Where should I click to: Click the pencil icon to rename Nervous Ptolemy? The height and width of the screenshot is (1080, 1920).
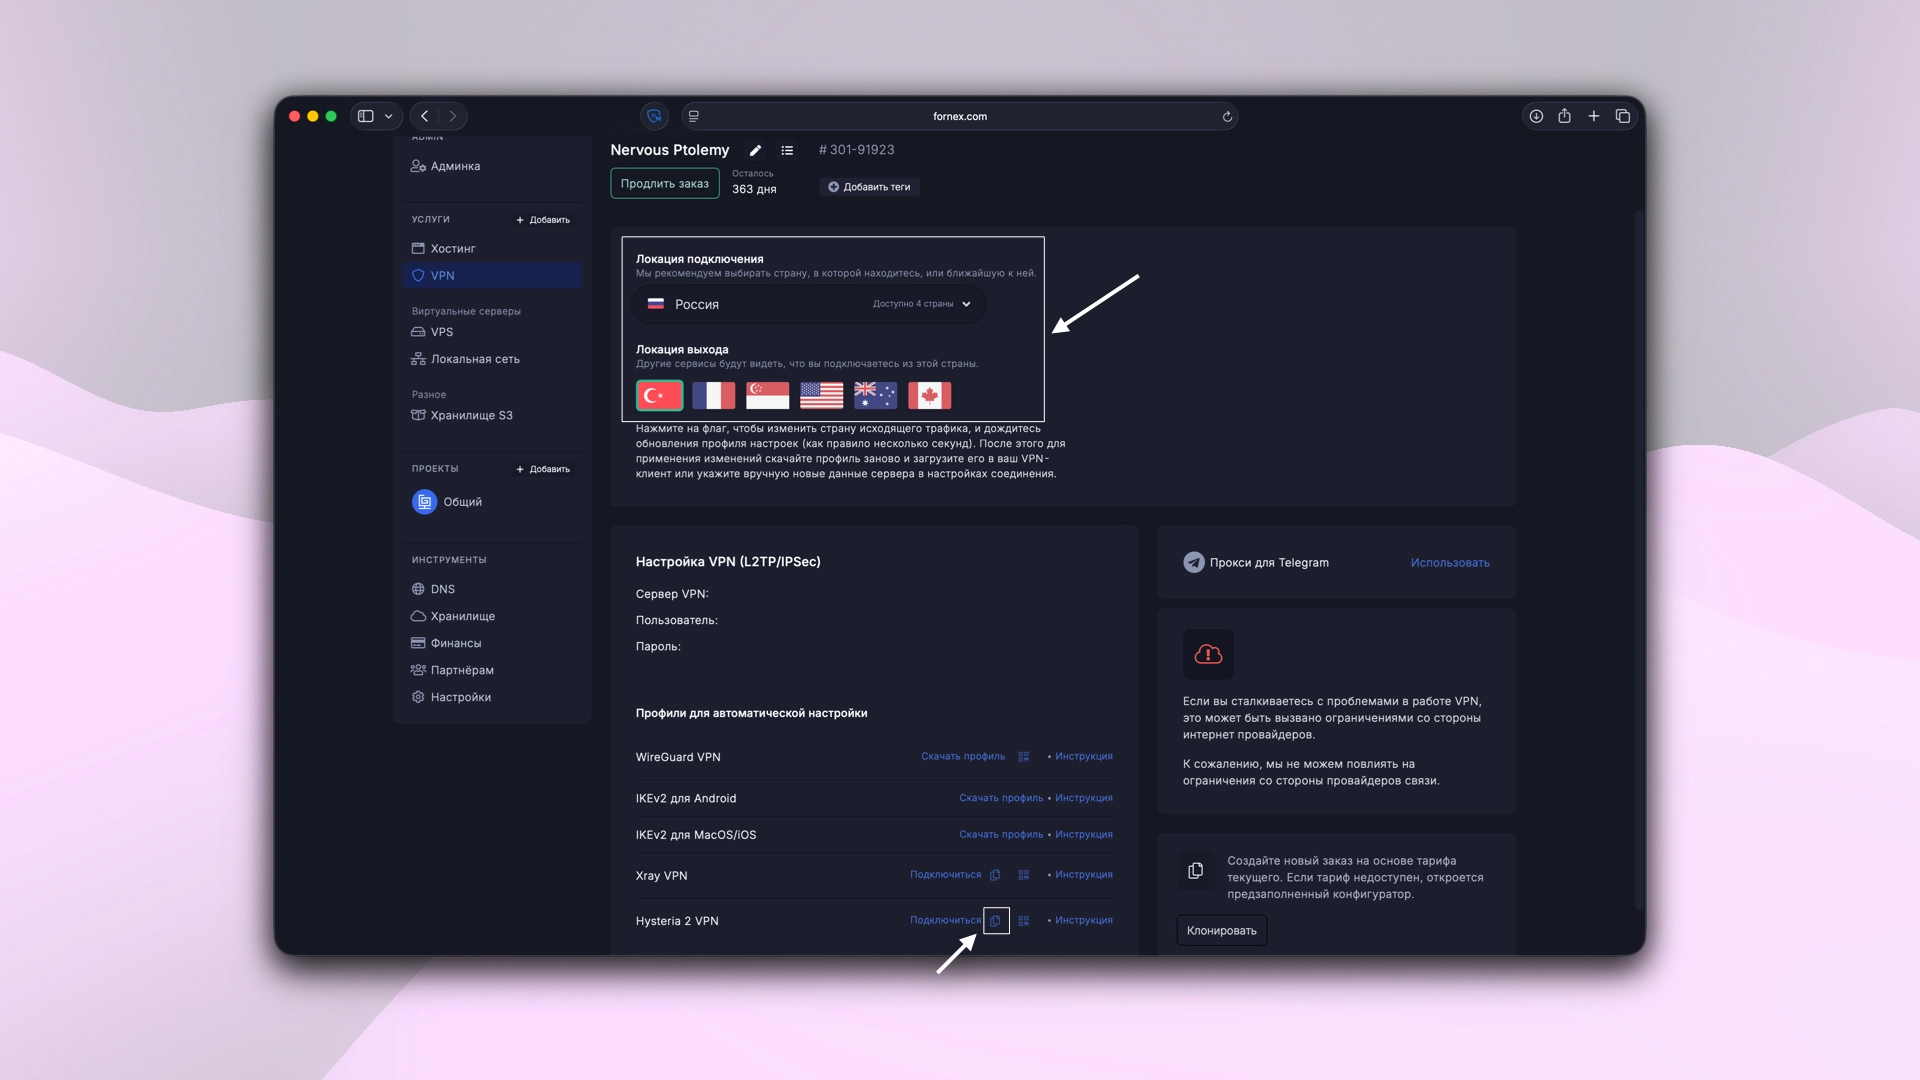tap(755, 150)
